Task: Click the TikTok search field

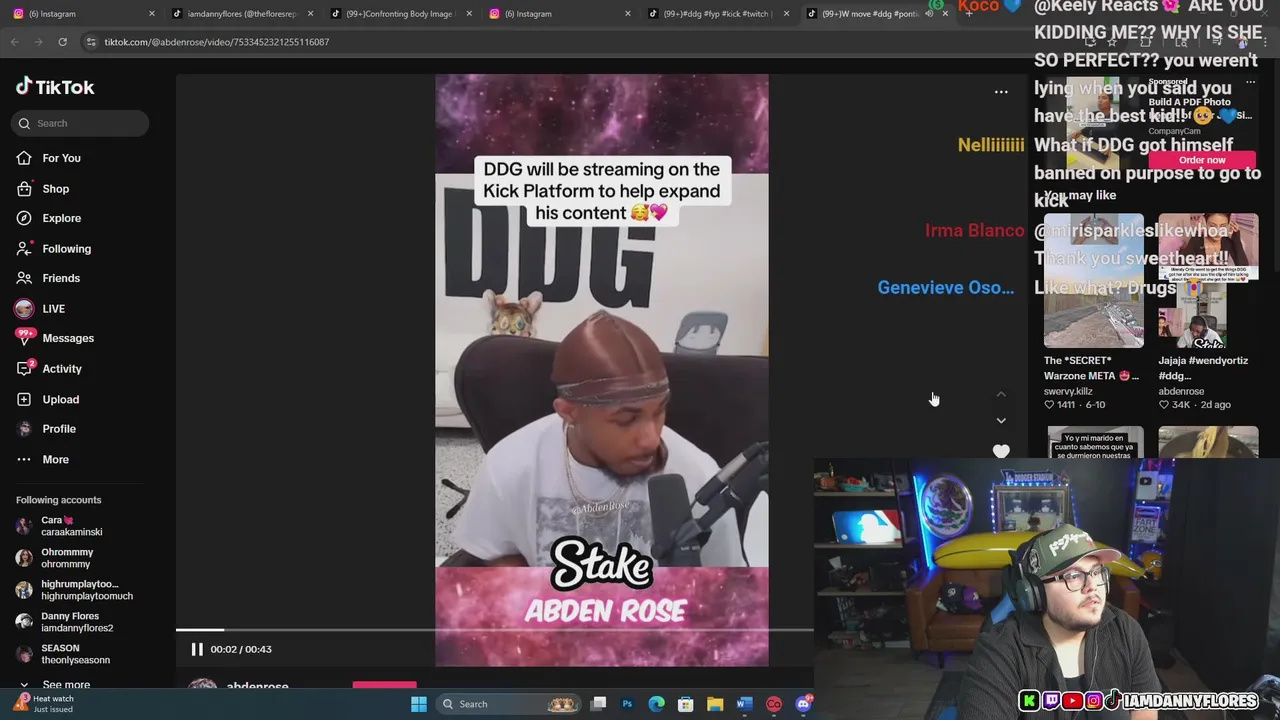Action: click(80, 123)
